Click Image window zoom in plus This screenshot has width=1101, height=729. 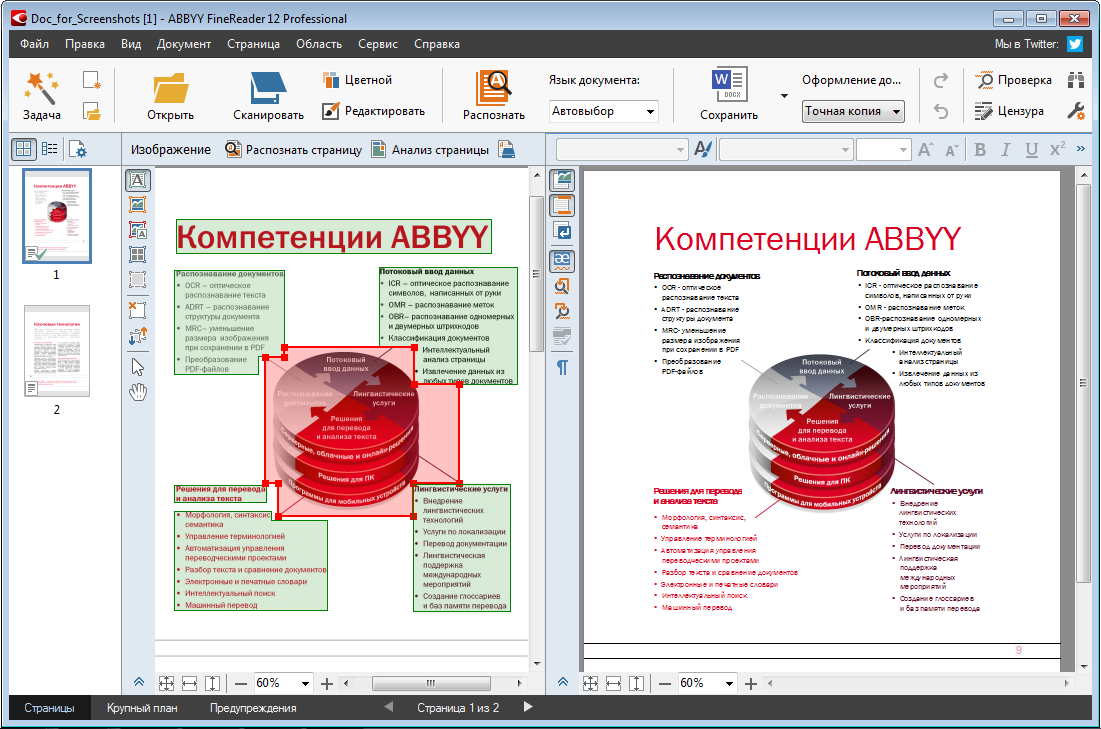(327, 683)
